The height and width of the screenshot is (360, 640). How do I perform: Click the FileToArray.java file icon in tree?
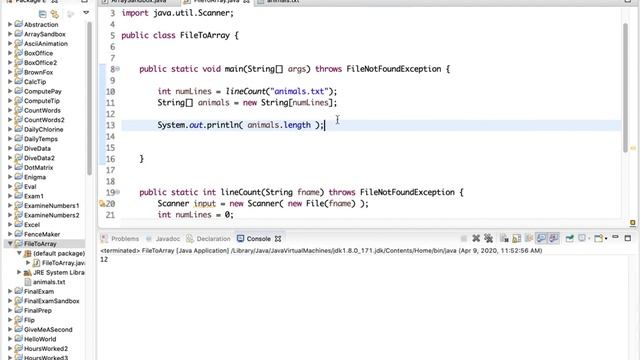coord(36,263)
